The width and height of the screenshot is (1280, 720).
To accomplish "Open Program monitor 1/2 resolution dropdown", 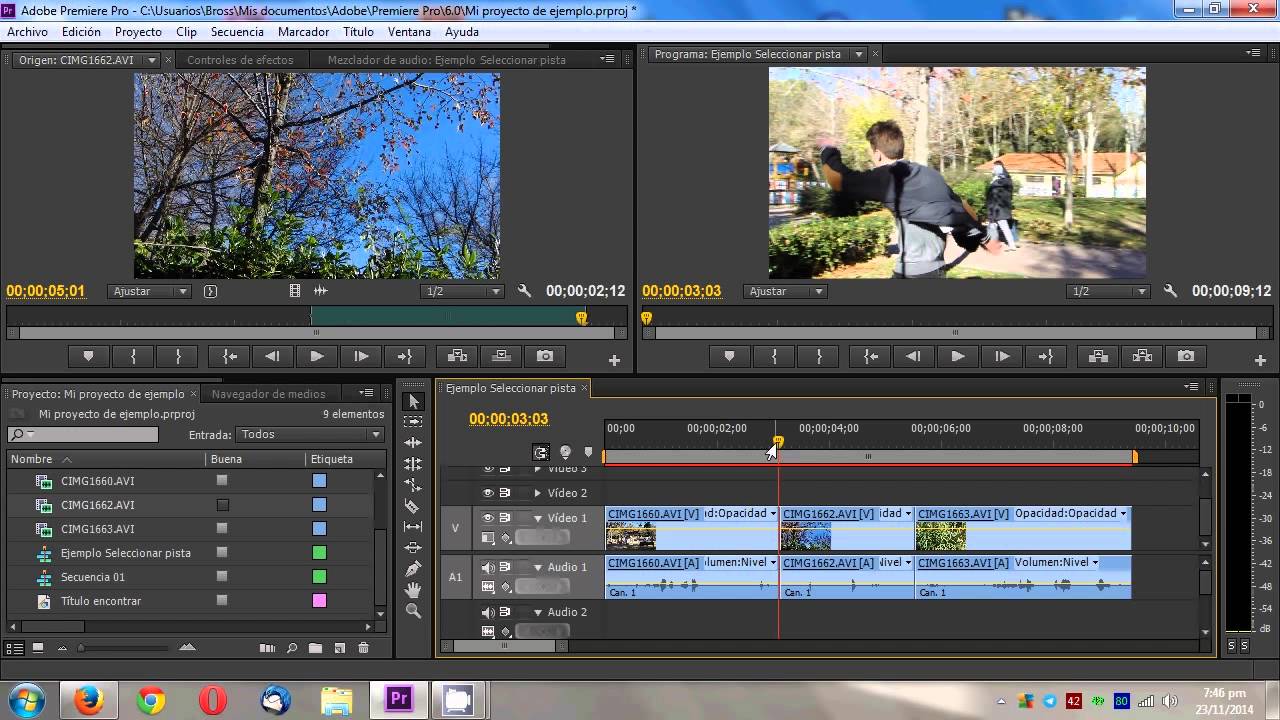I will pos(1108,291).
